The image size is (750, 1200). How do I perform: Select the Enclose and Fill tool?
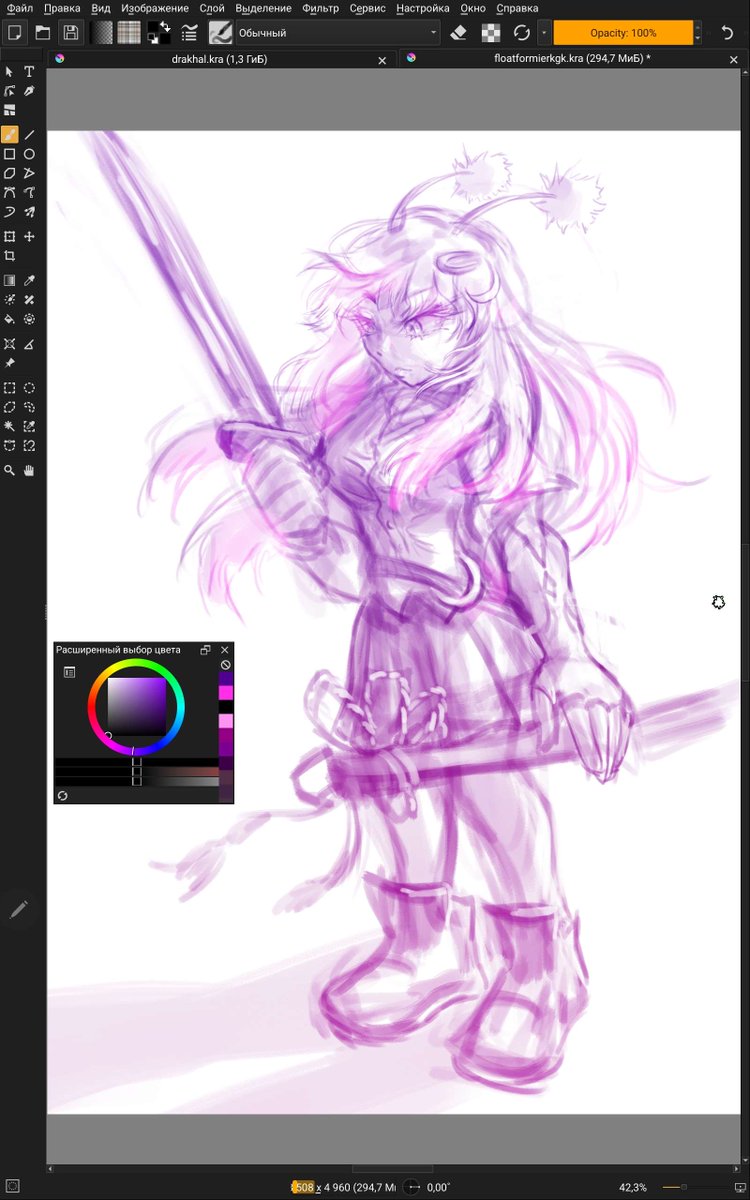(29, 319)
